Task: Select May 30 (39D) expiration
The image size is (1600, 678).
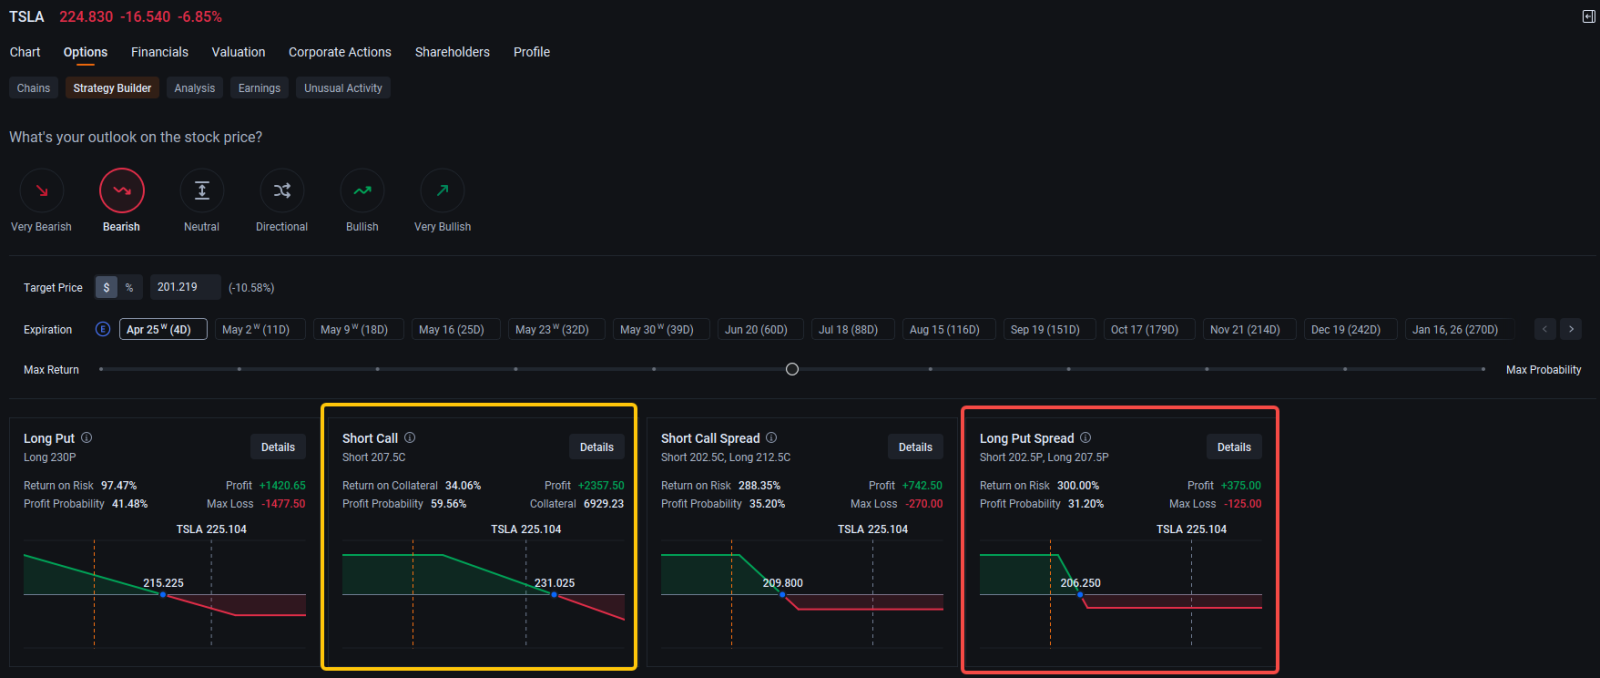Action: [661, 329]
